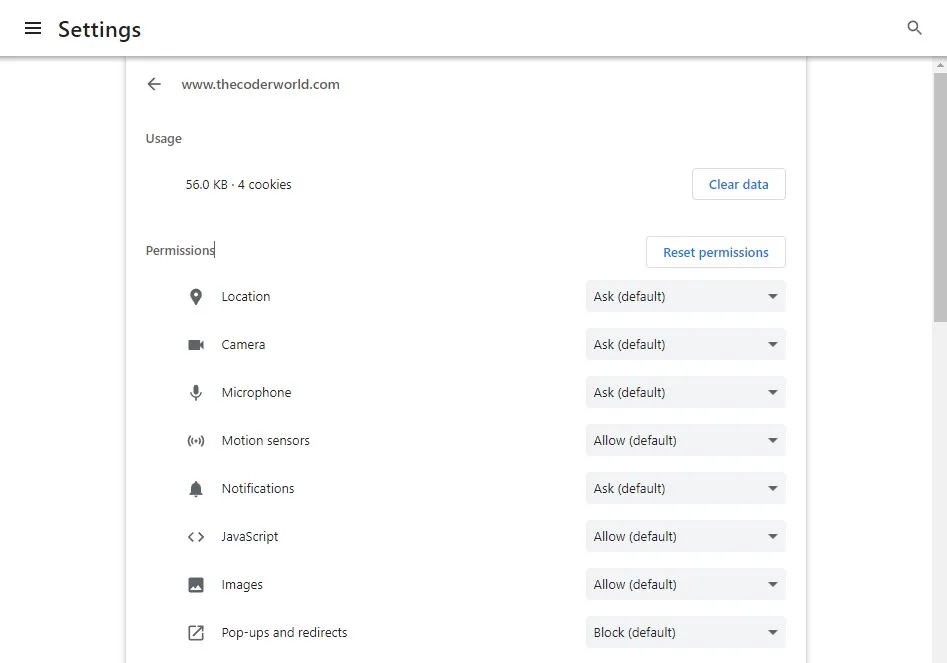Click the JavaScript code brackets icon
The width and height of the screenshot is (947, 663).
[196, 537]
